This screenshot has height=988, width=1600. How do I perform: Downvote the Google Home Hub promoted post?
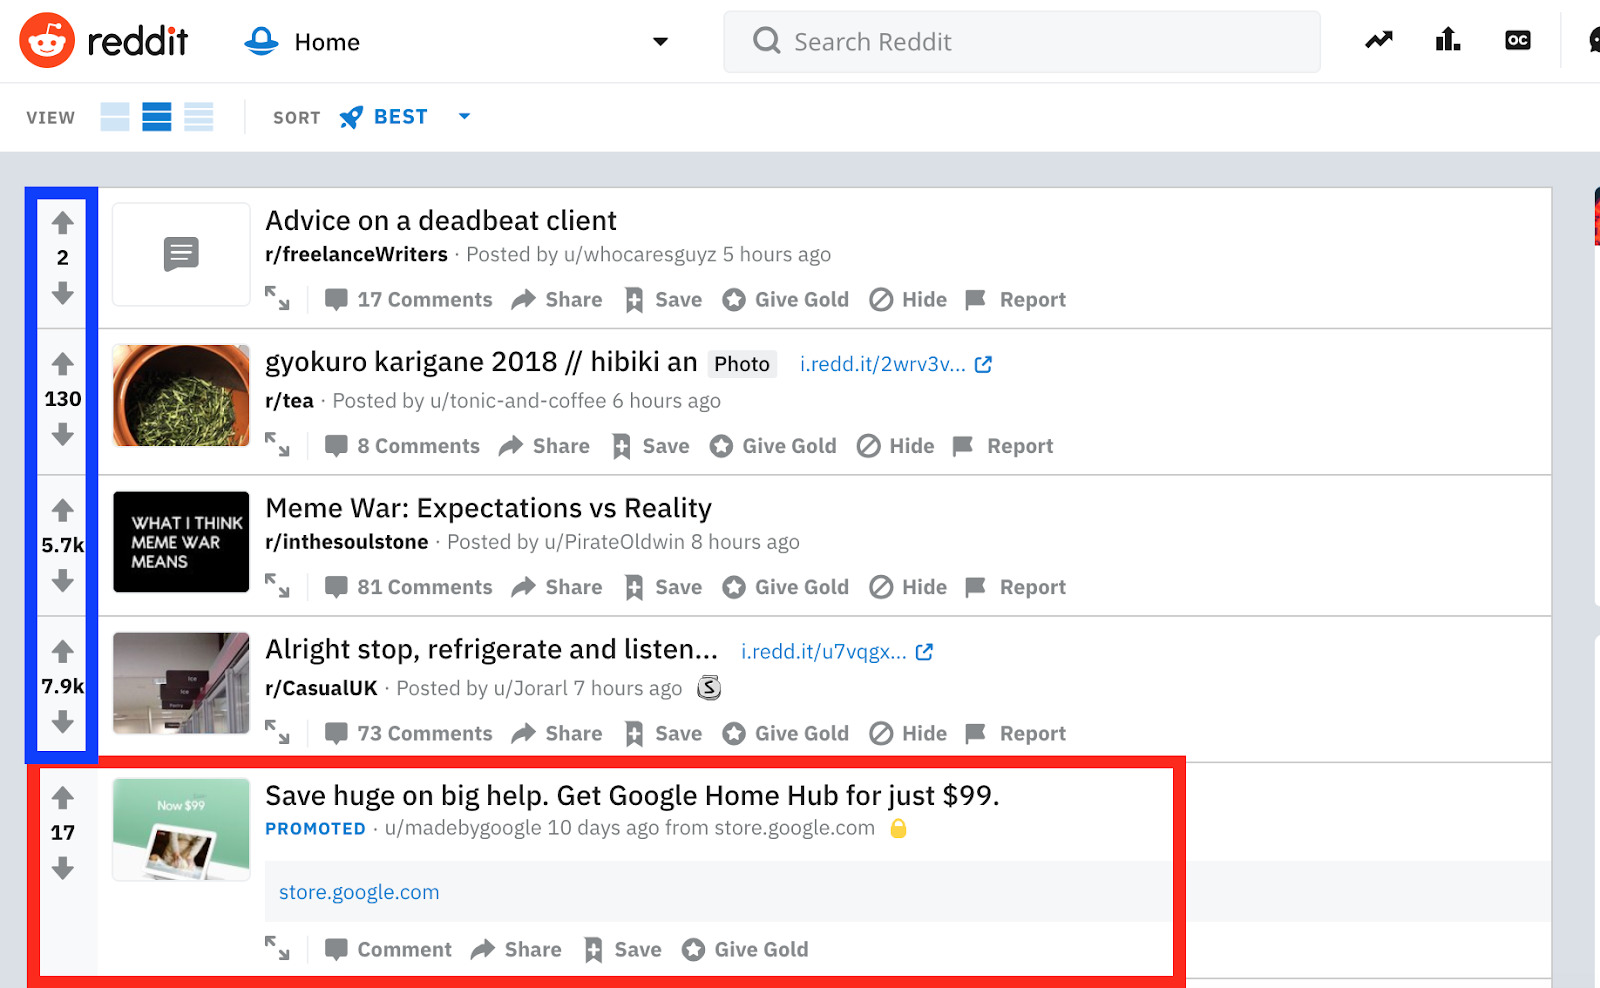(x=63, y=869)
